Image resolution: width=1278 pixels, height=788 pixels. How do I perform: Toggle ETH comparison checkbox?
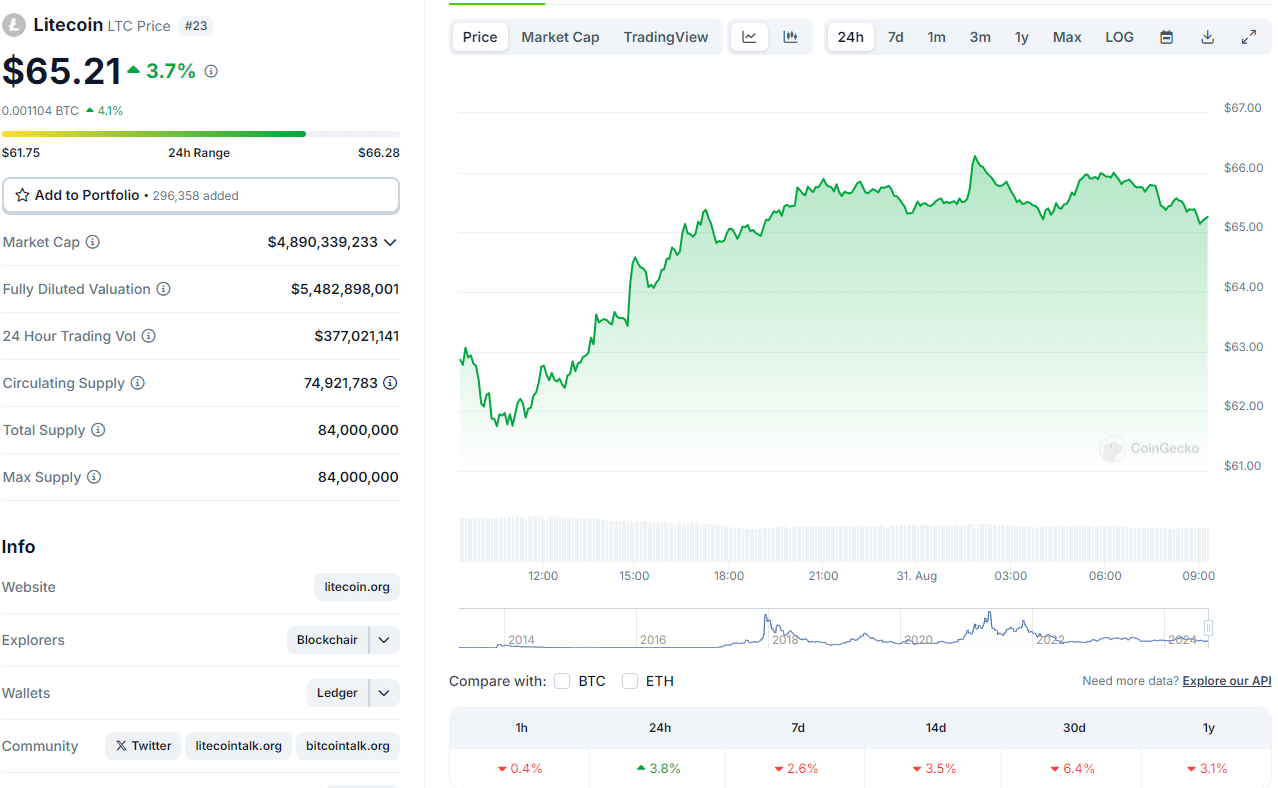pos(630,681)
